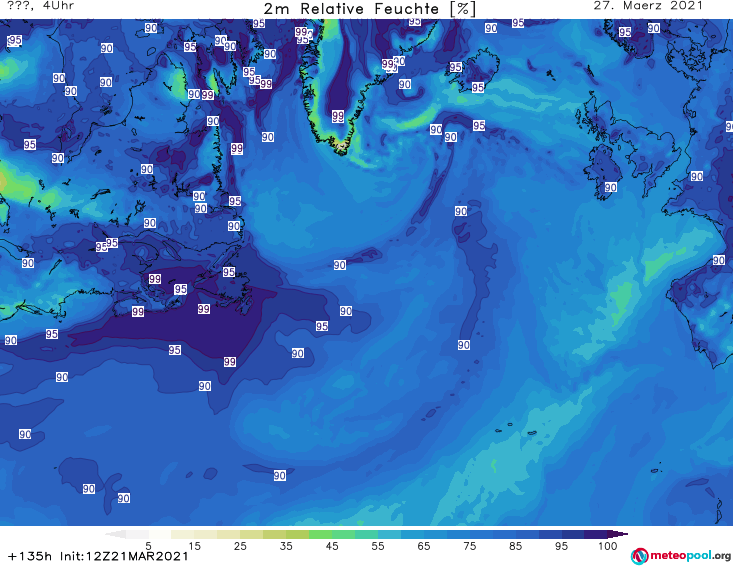Click the colorbar label '85'
Image resolution: width=733 pixels, height=566 pixels.
(515, 545)
